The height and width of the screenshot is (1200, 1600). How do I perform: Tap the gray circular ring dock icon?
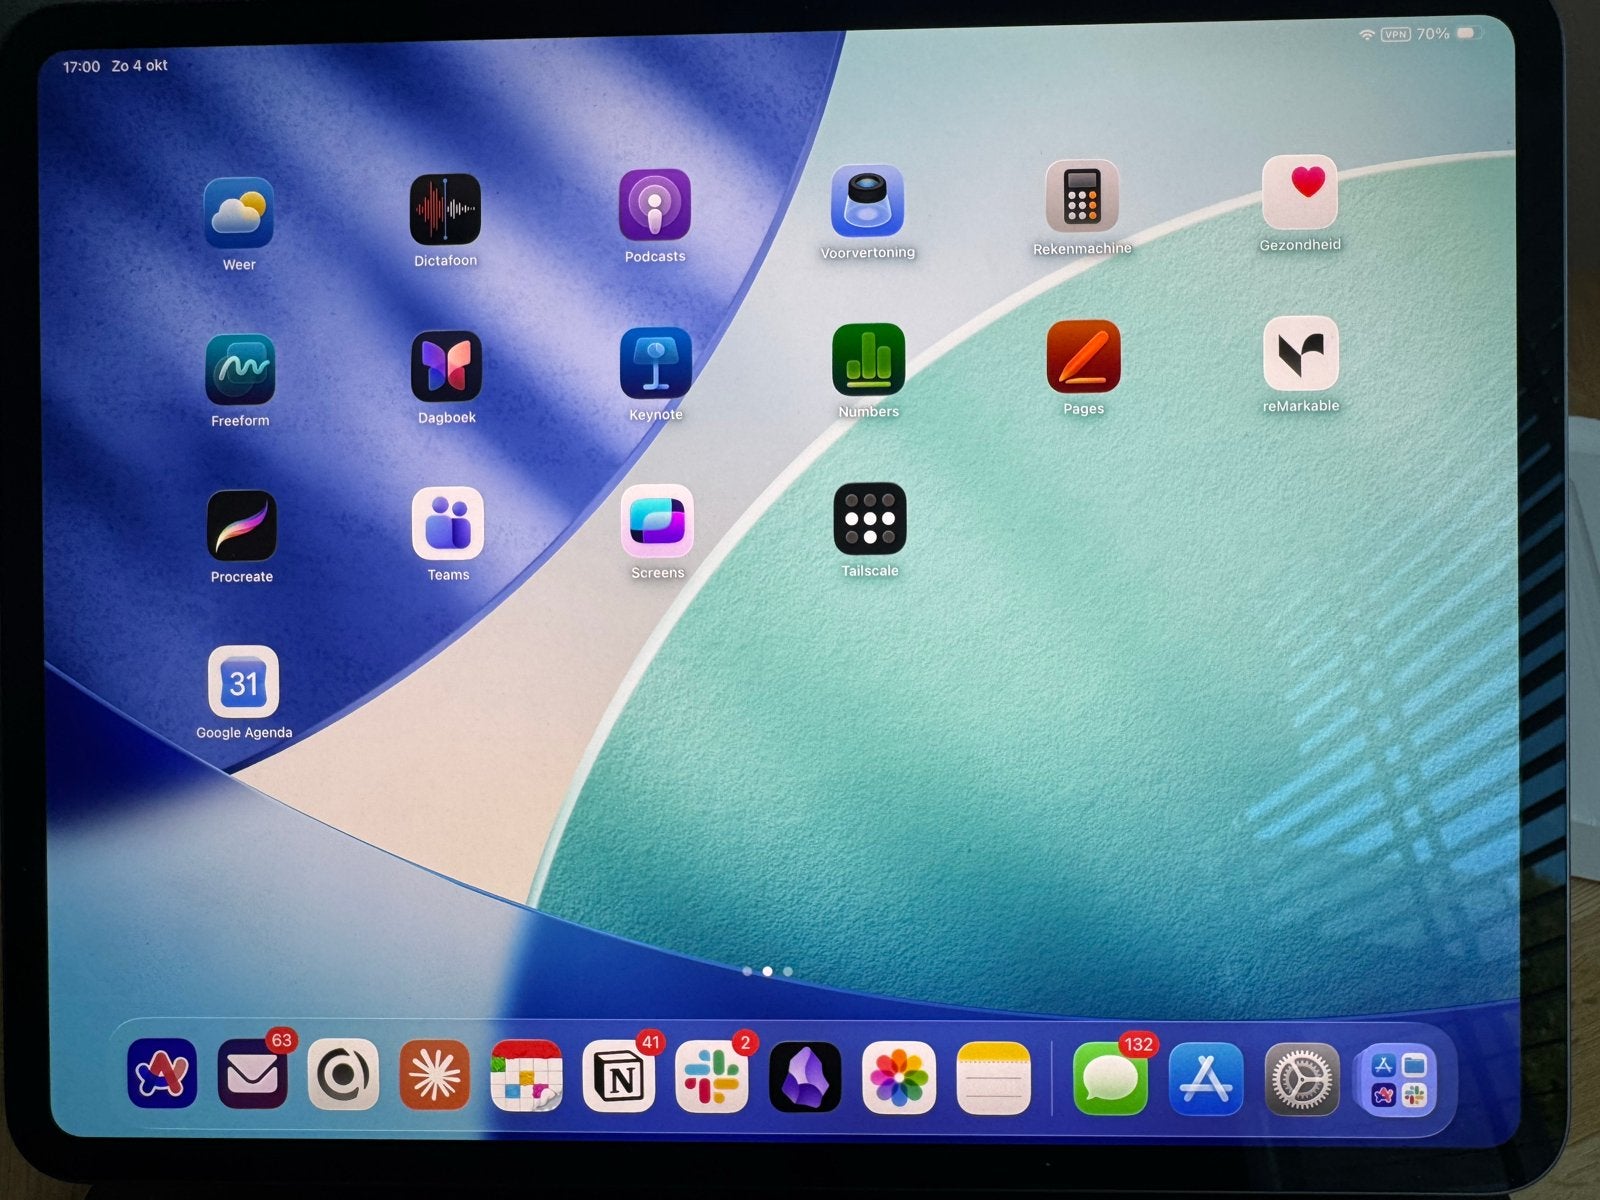click(x=343, y=1075)
